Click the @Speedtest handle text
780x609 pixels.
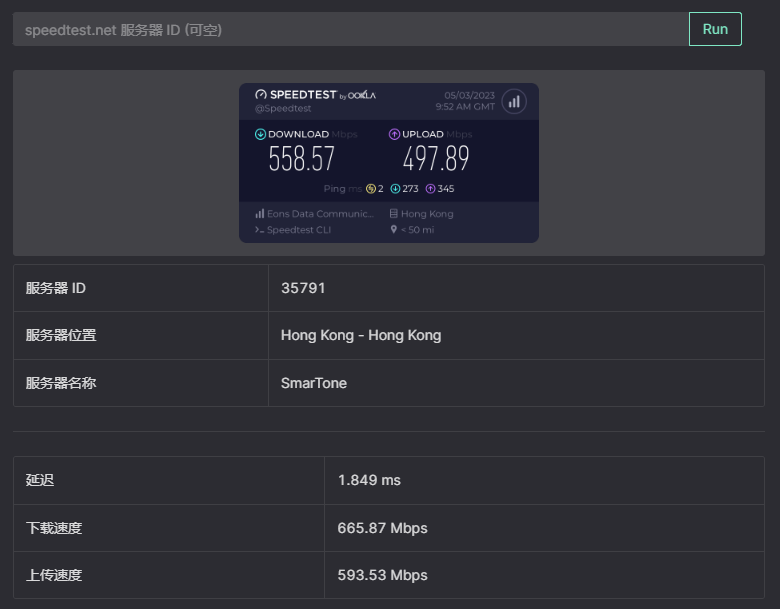coord(283,108)
